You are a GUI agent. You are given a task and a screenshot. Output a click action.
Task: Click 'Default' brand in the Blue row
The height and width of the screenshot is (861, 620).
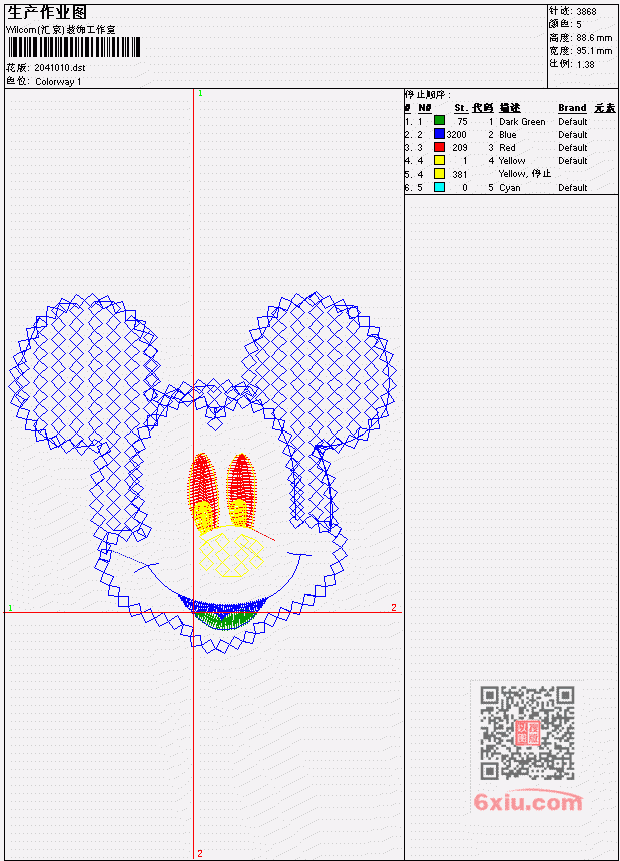point(572,135)
